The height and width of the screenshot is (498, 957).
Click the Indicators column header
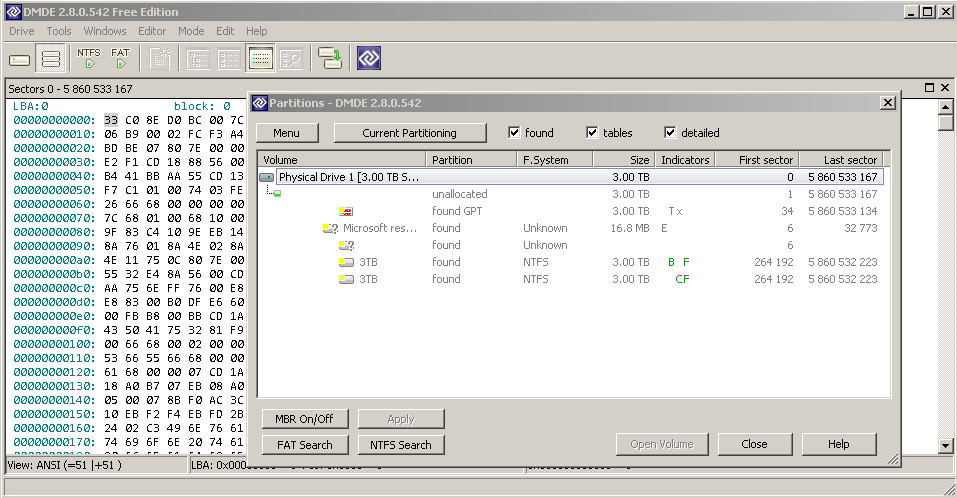pos(685,160)
